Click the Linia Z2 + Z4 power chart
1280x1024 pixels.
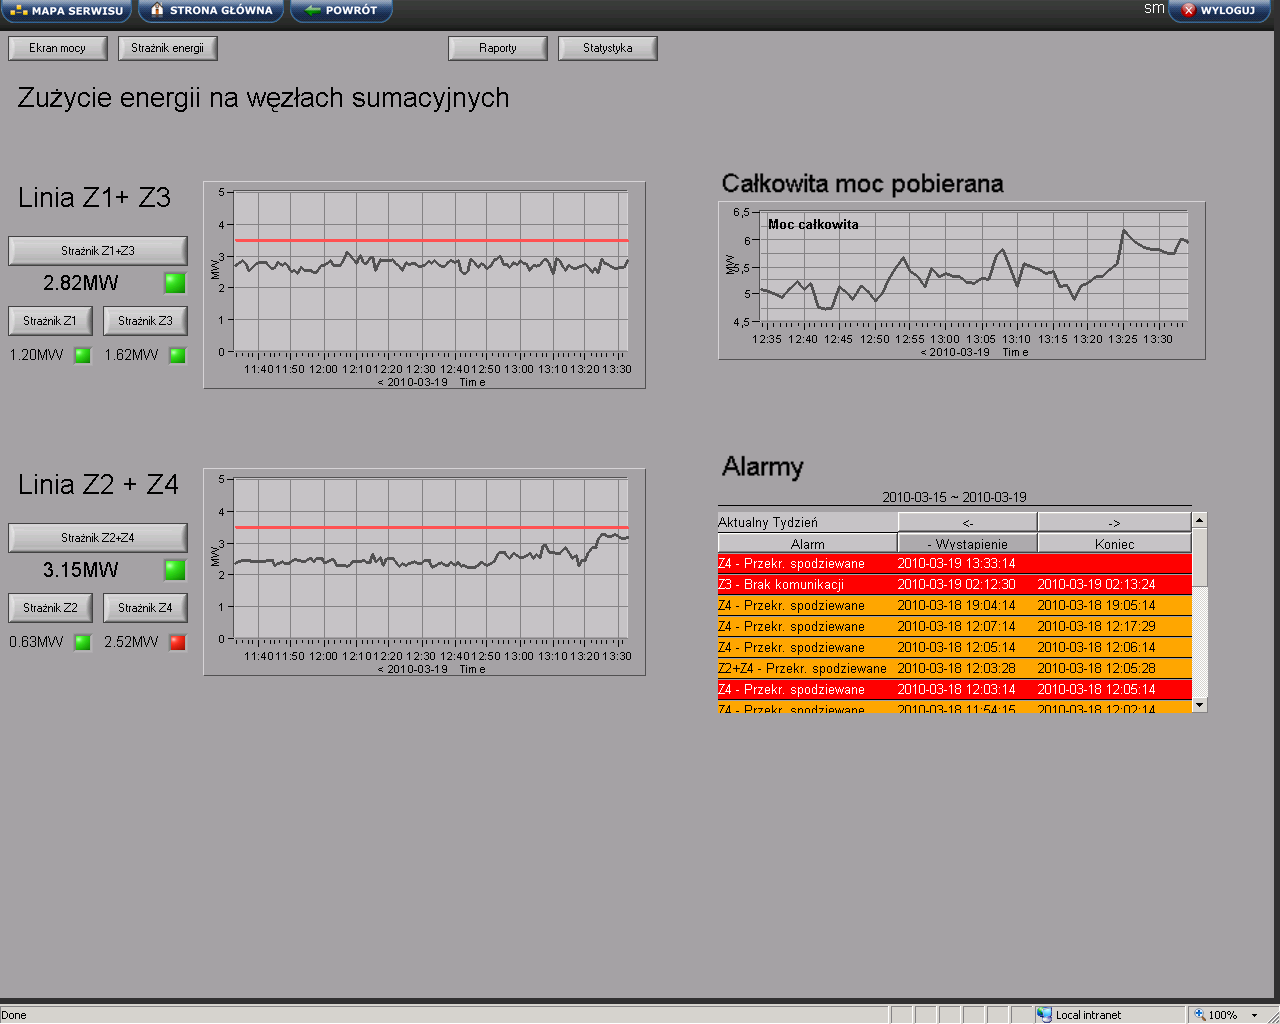pos(424,572)
